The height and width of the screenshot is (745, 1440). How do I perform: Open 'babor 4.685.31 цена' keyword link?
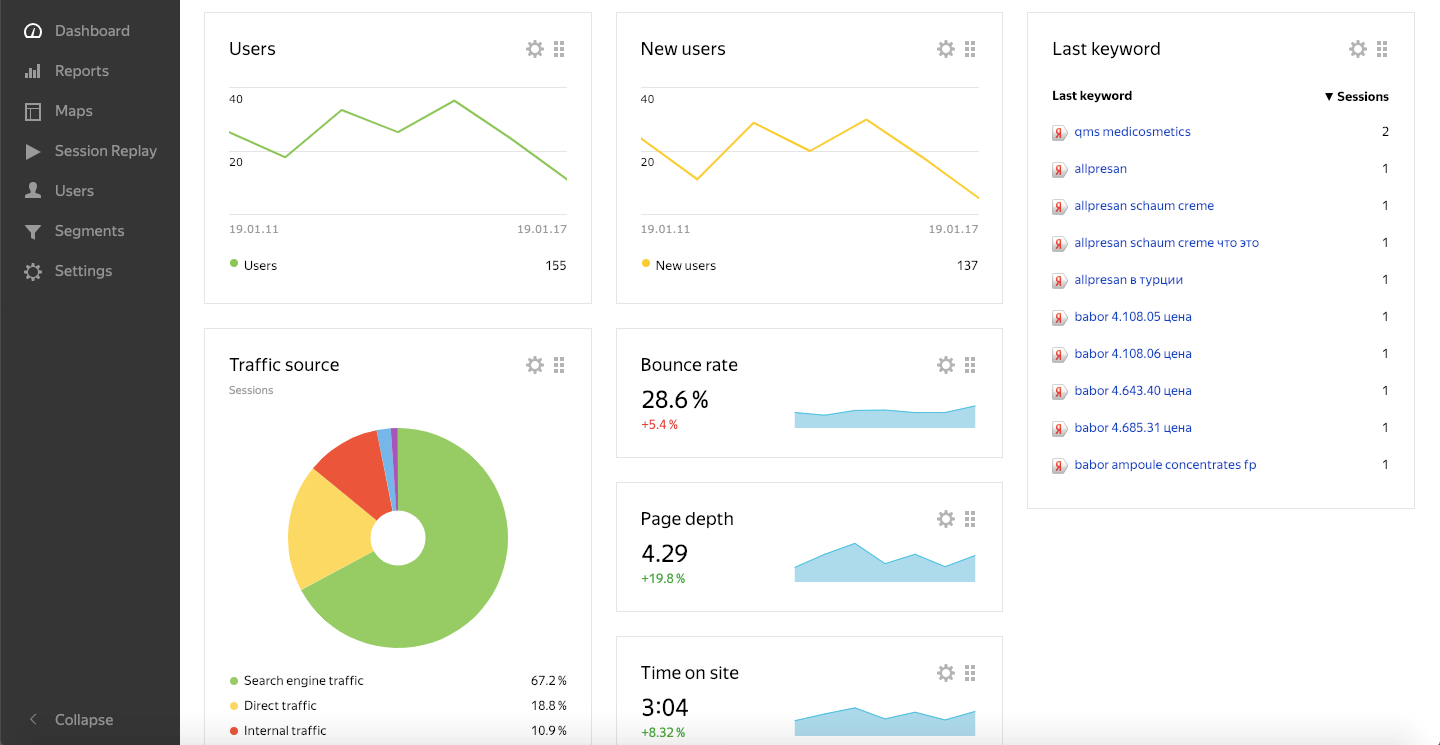click(x=1133, y=428)
